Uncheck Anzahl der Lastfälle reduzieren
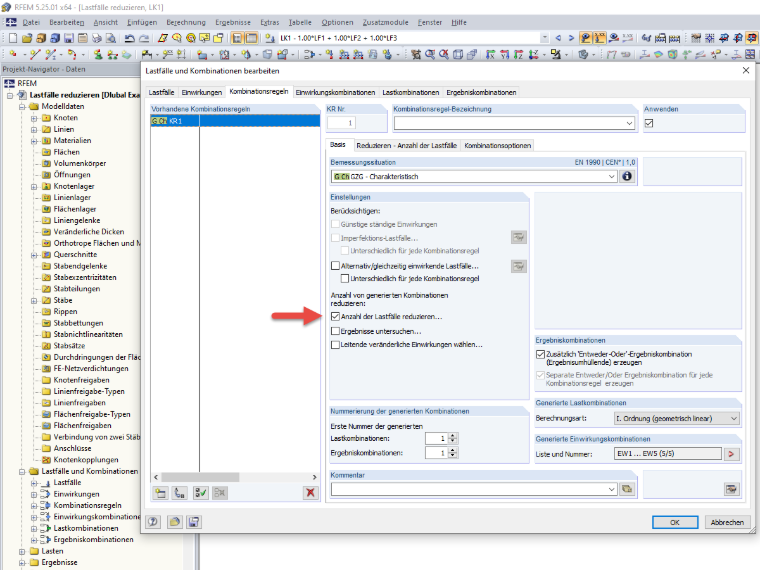760x570 pixels. coord(335,317)
